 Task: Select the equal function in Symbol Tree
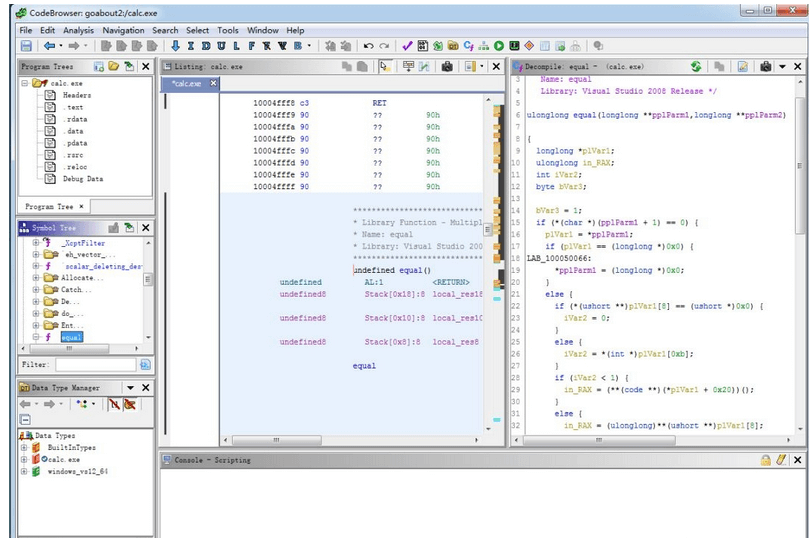point(72,337)
